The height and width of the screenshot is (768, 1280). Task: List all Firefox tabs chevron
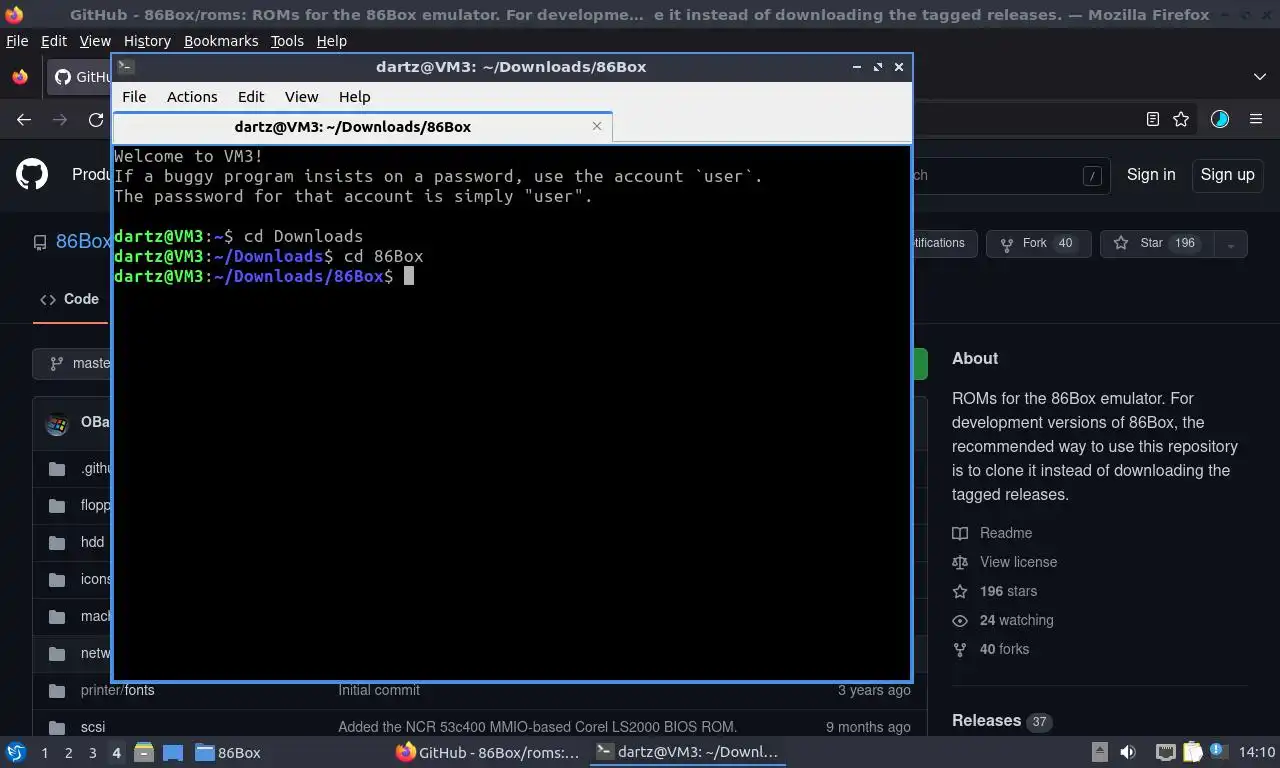pyautogui.click(x=1259, y=76)
